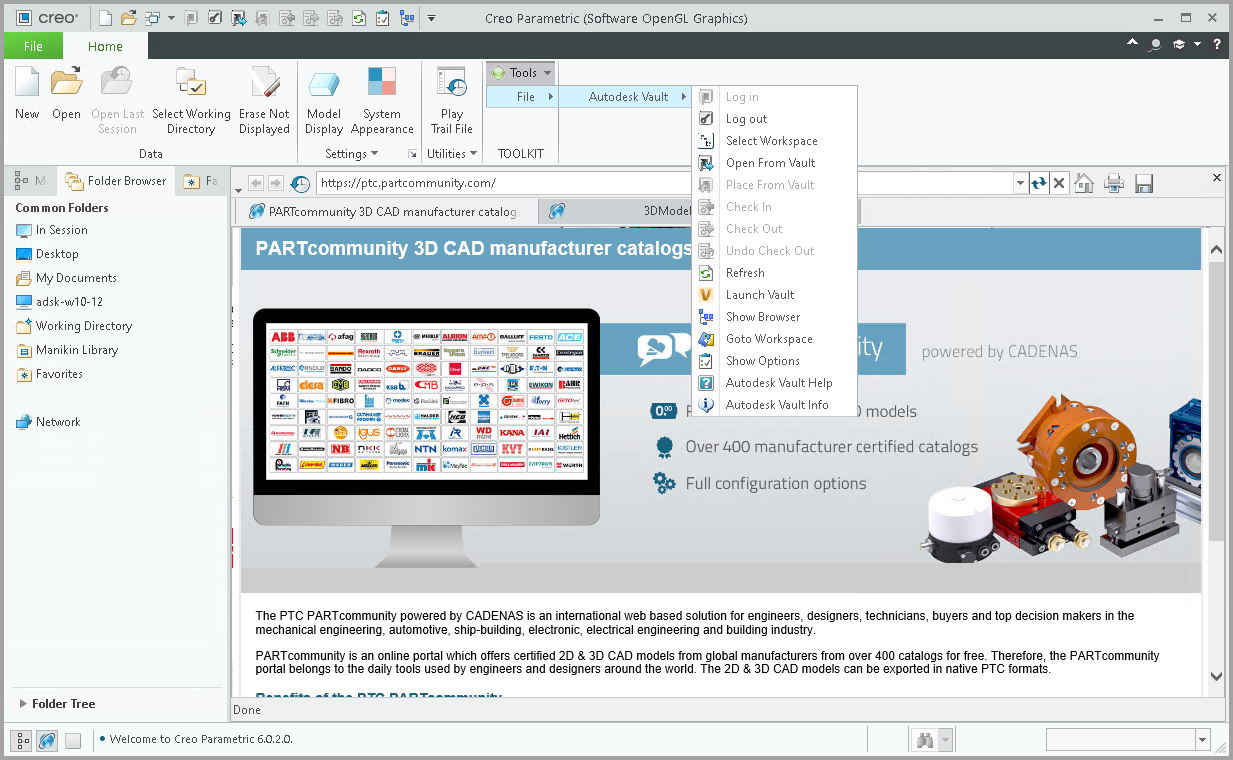Create a new file with New icon
Screen dimensions: 1233x760
tap(27, 92)
